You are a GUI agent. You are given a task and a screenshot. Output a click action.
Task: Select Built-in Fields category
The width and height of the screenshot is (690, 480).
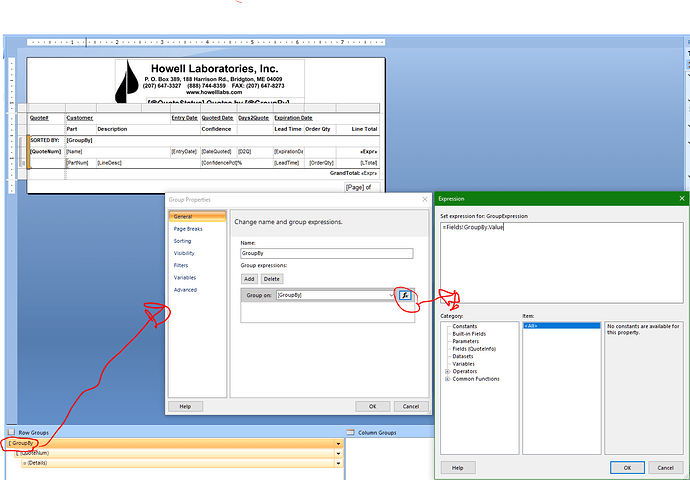(469, 334)
